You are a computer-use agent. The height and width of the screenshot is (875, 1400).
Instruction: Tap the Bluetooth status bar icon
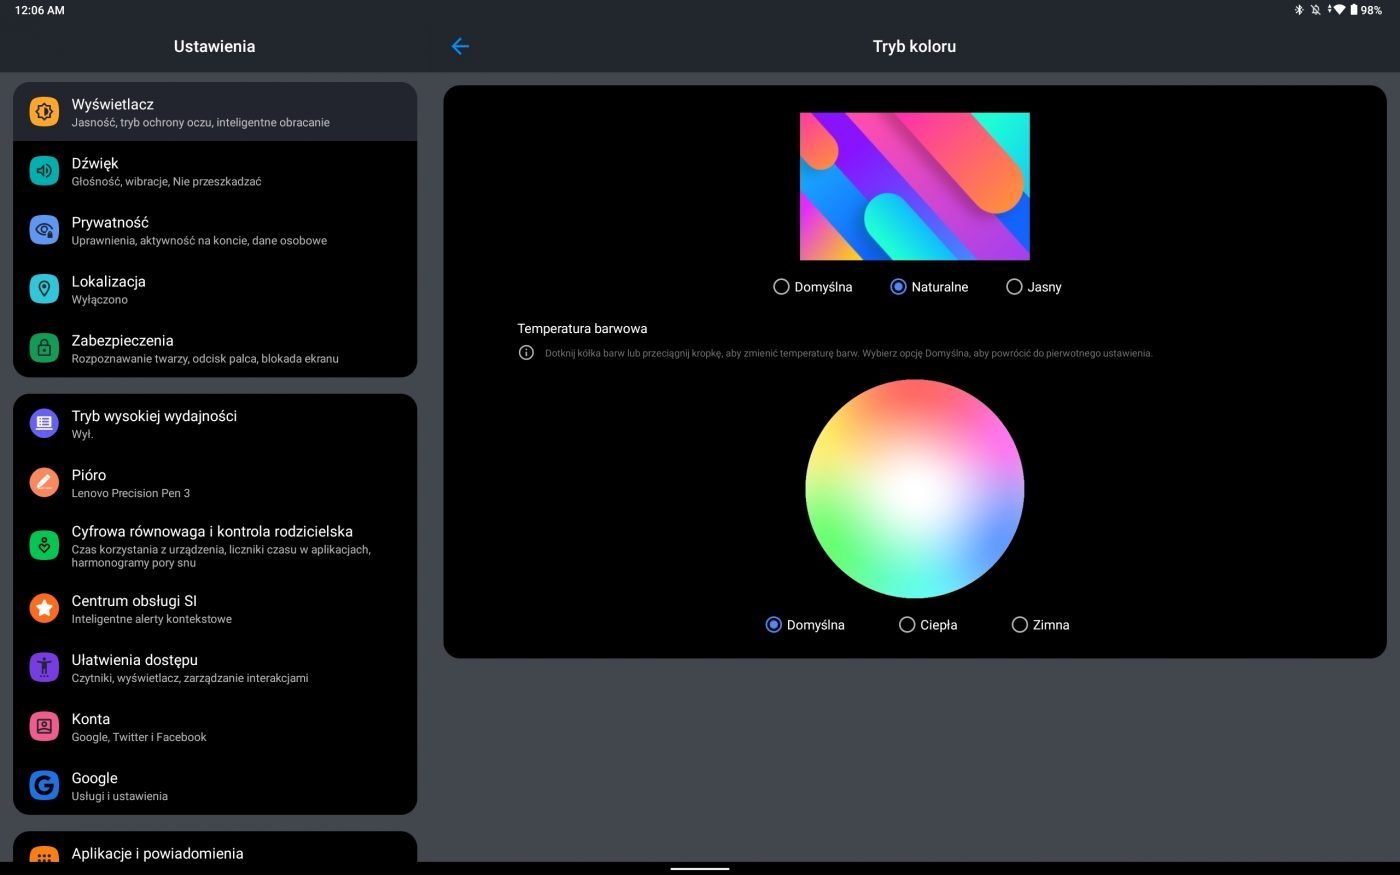tap(1299, 10)
